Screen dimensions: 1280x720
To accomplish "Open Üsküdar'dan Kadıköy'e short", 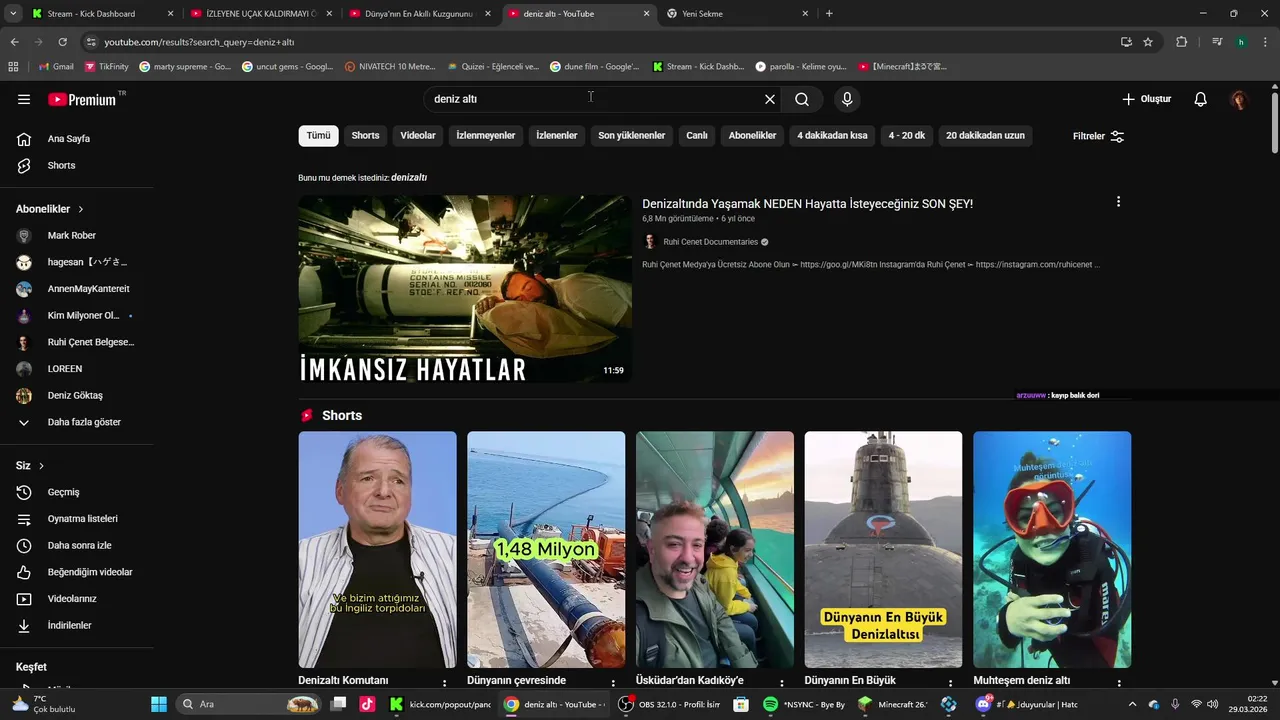I will [x=715, y=550].
